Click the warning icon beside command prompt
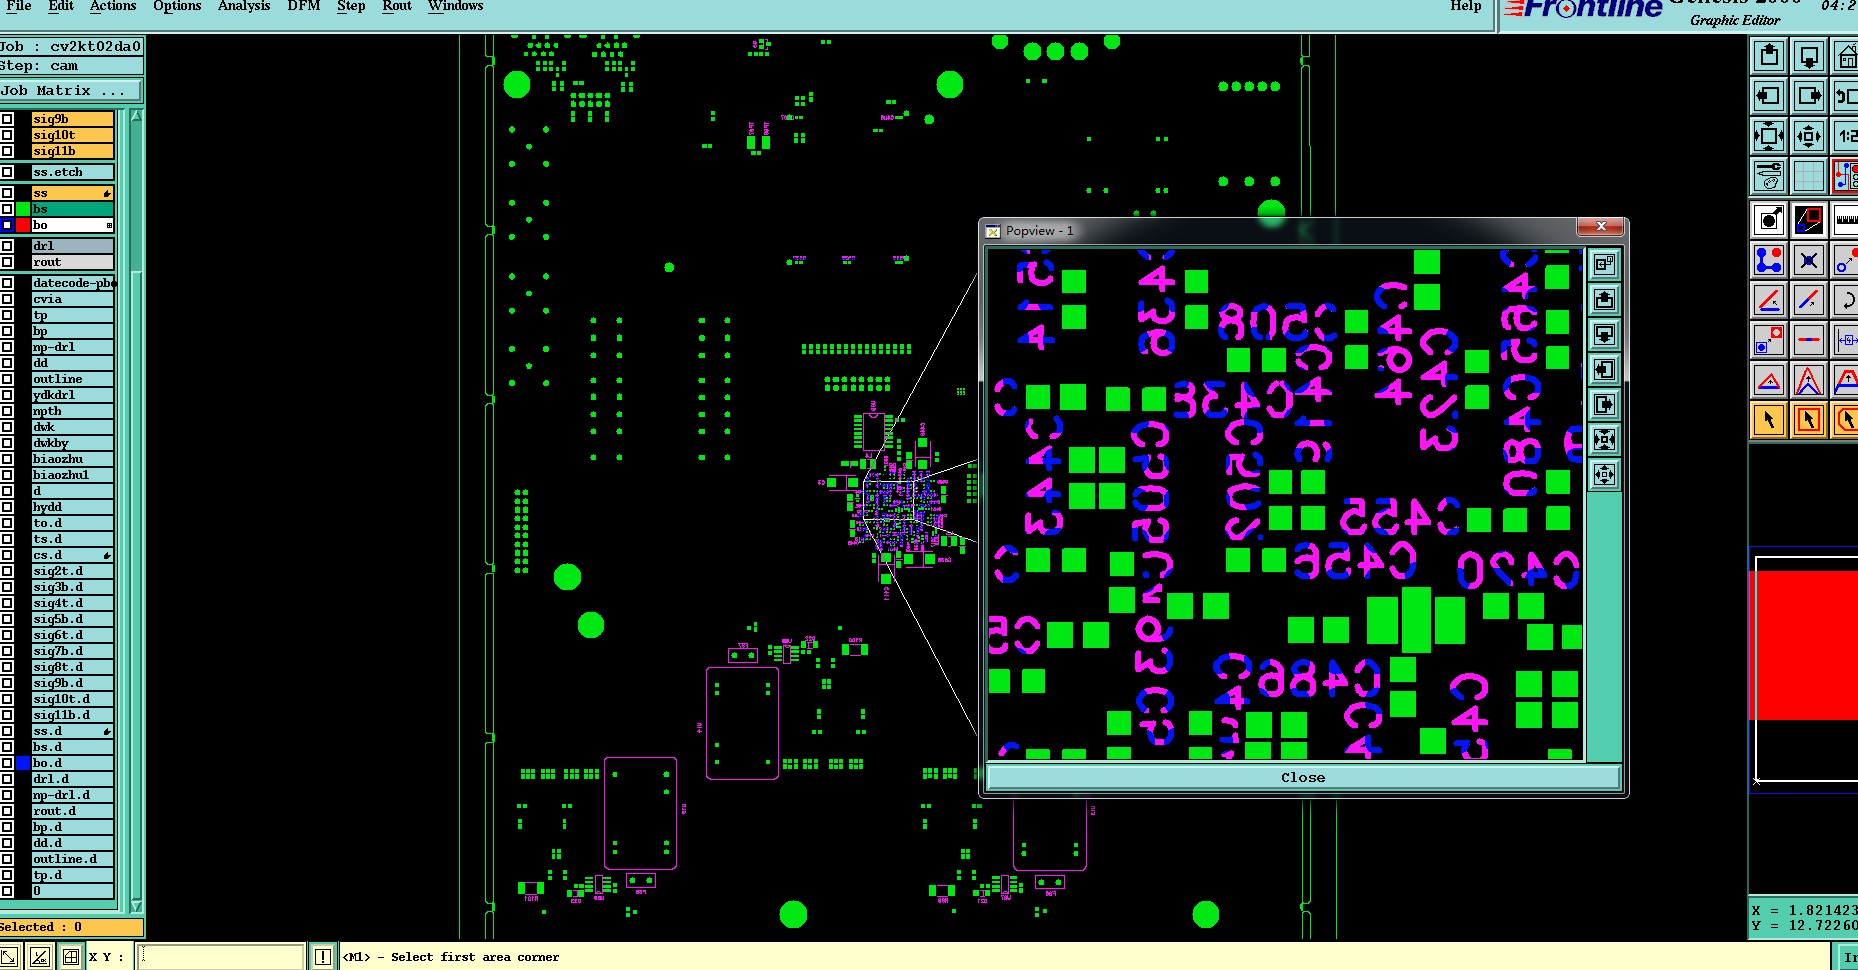Image resolution: width=1858 pixels, height=970 pixels. tap(323, 957)
